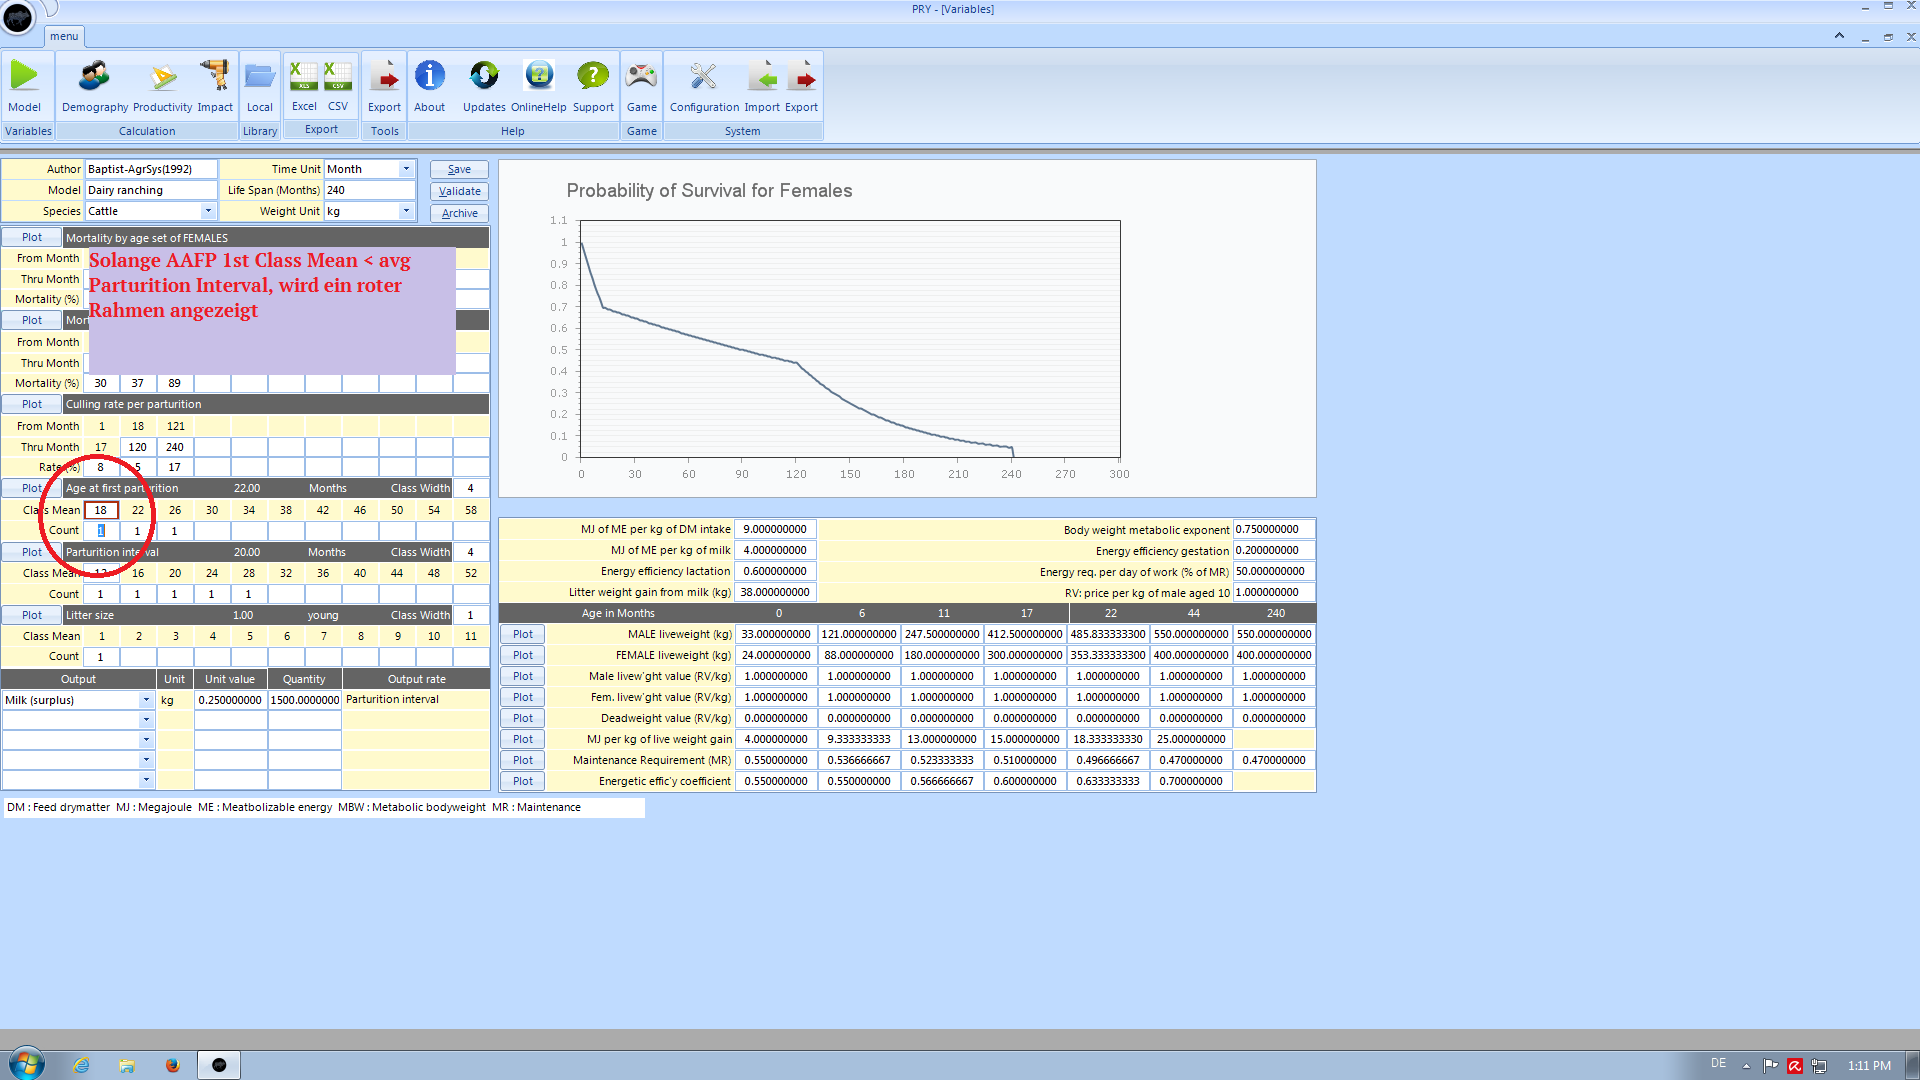Image resolution: width=1920 pixels, height=1080 pixels.
Task: Open the menu tab
Action: [x=64, y=36]
